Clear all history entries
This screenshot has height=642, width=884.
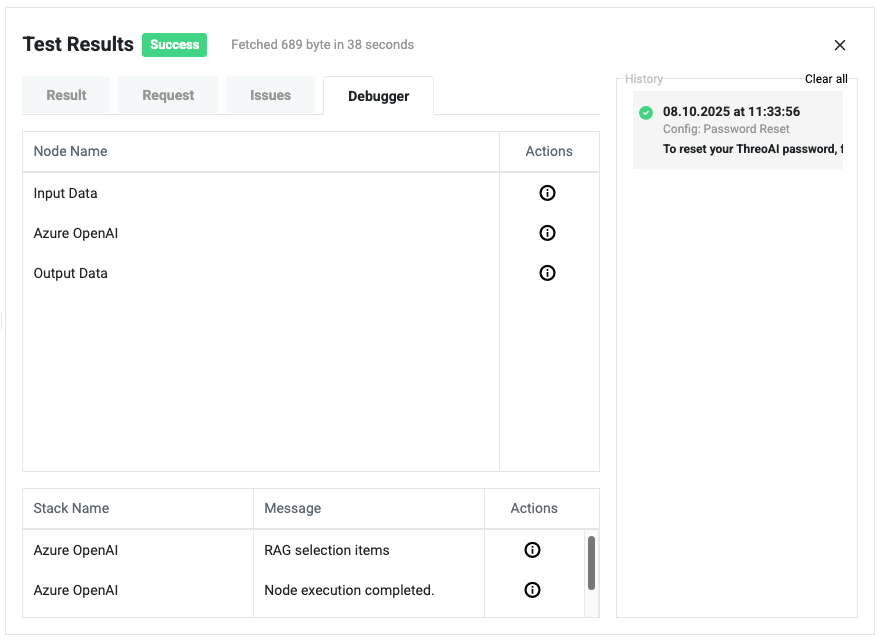pos(826,78)
